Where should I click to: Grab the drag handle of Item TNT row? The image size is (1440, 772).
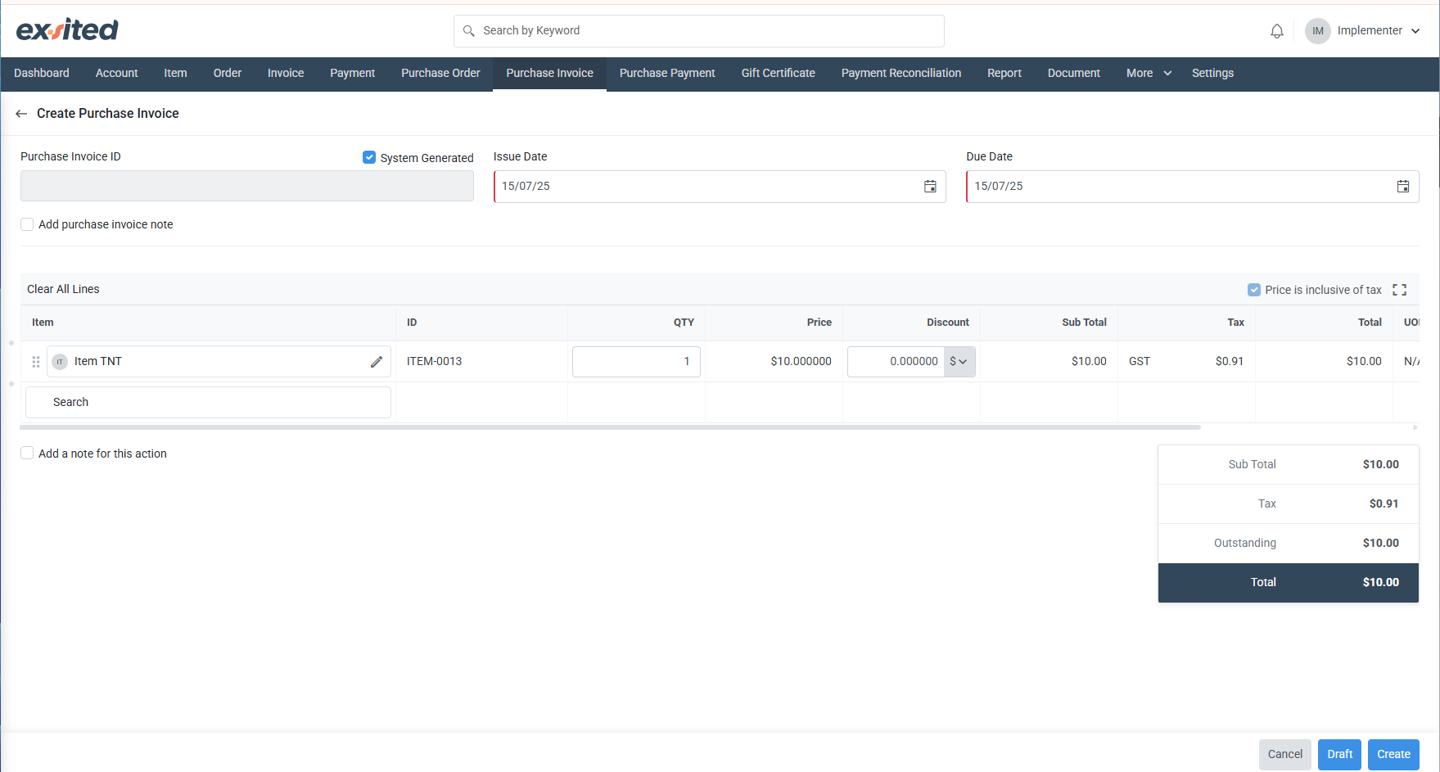point(36,362)
